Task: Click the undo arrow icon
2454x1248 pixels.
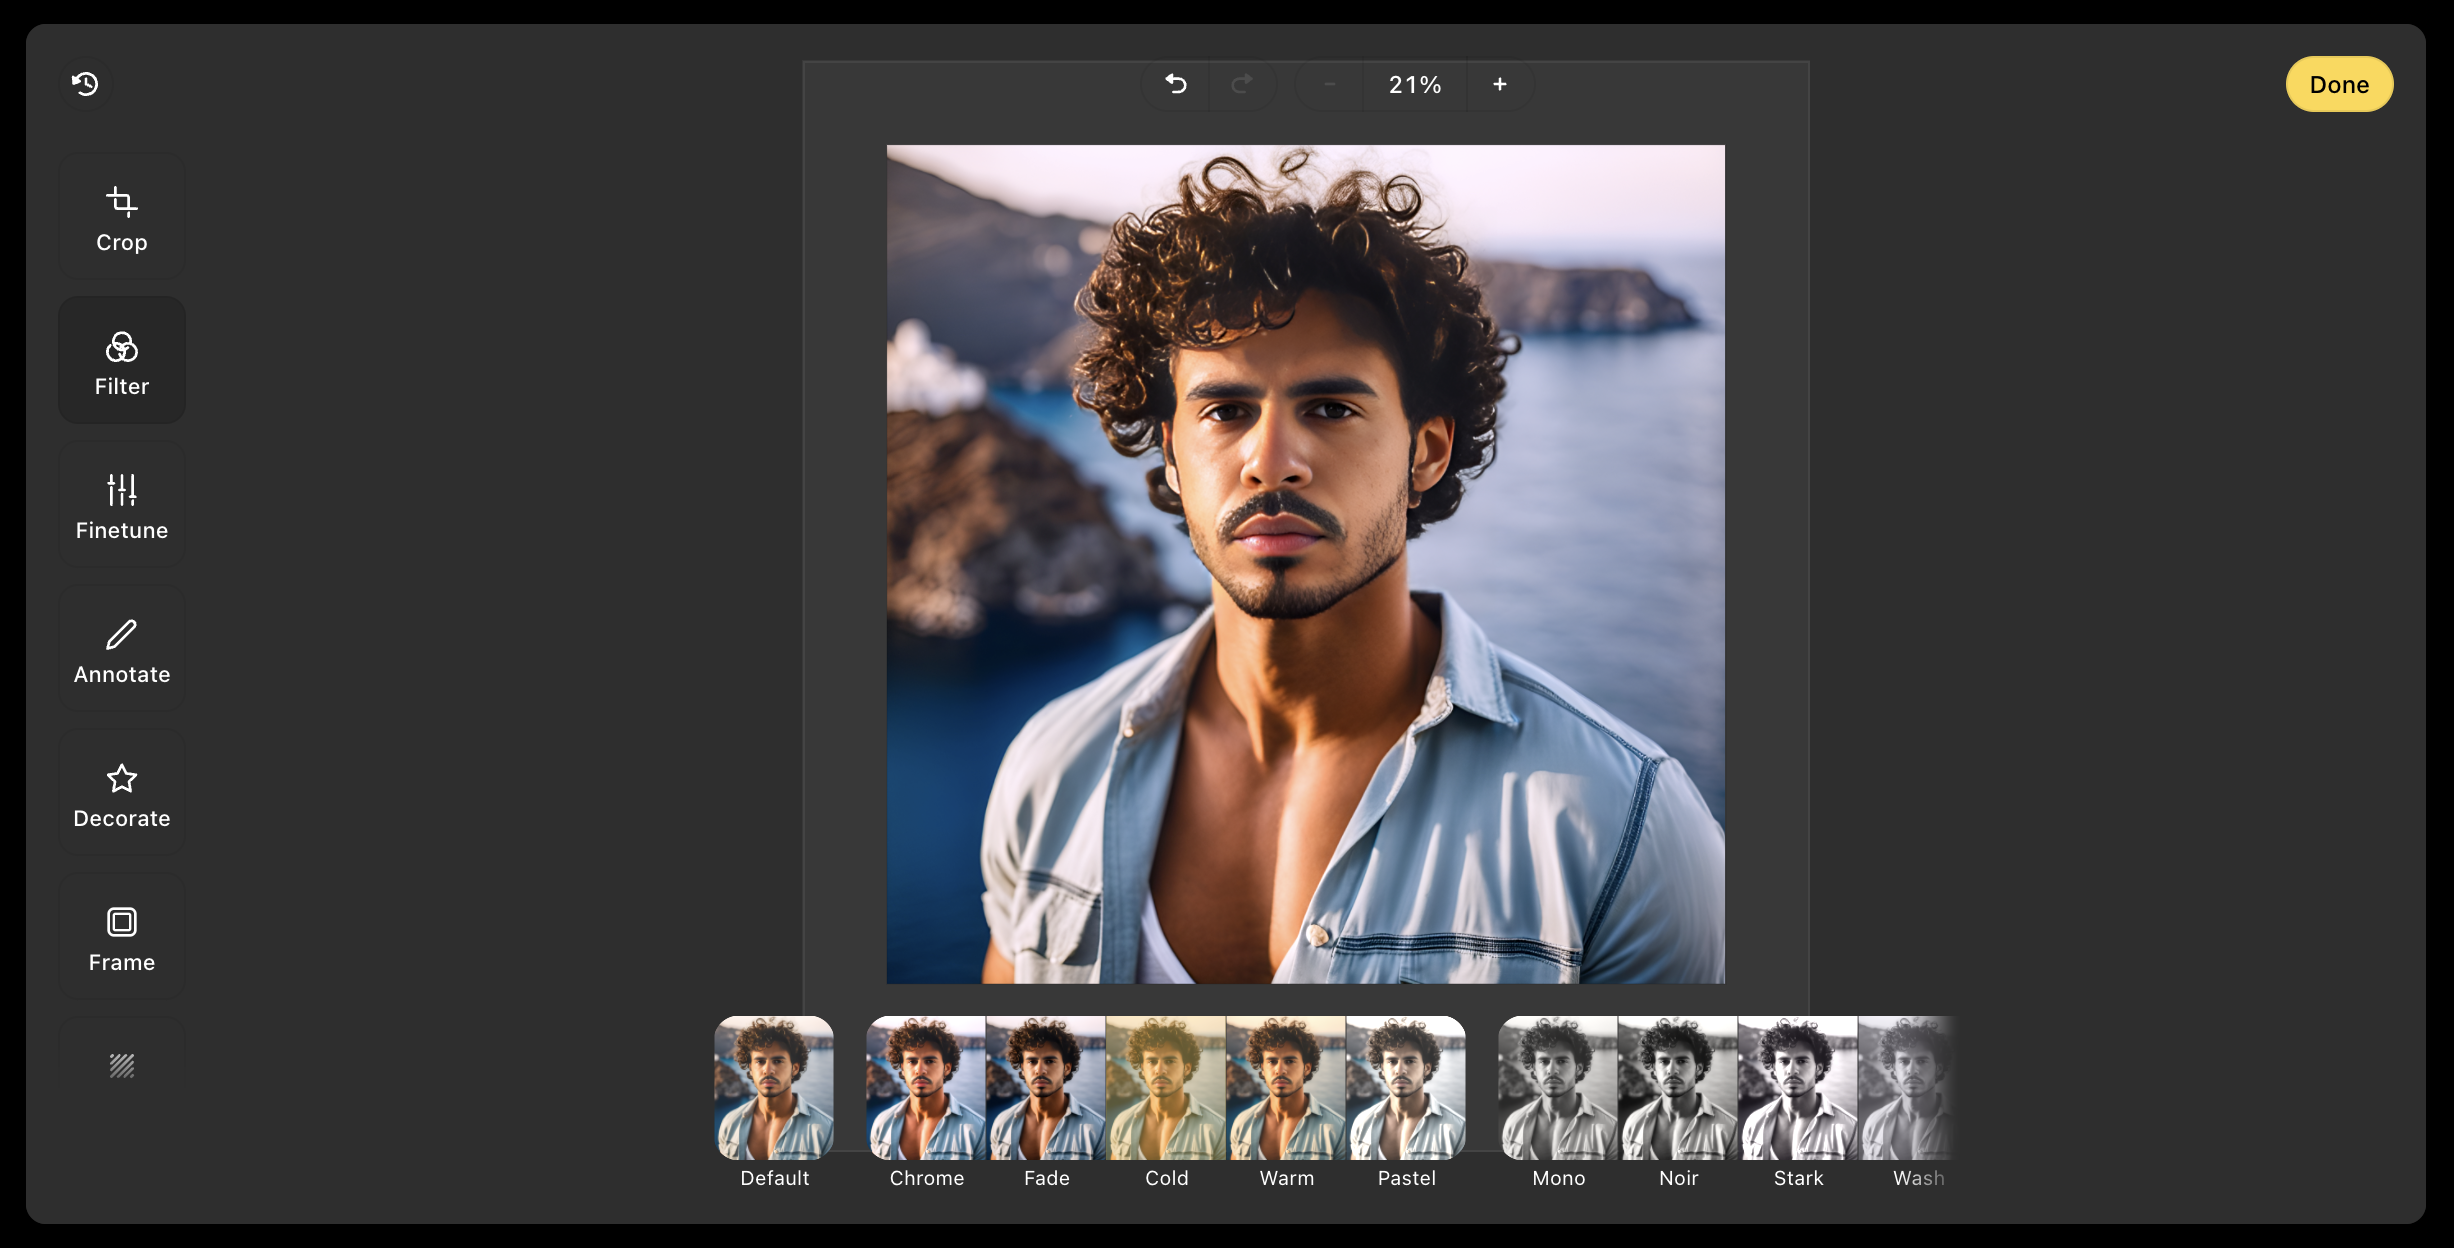Action: pos(1176,85)
